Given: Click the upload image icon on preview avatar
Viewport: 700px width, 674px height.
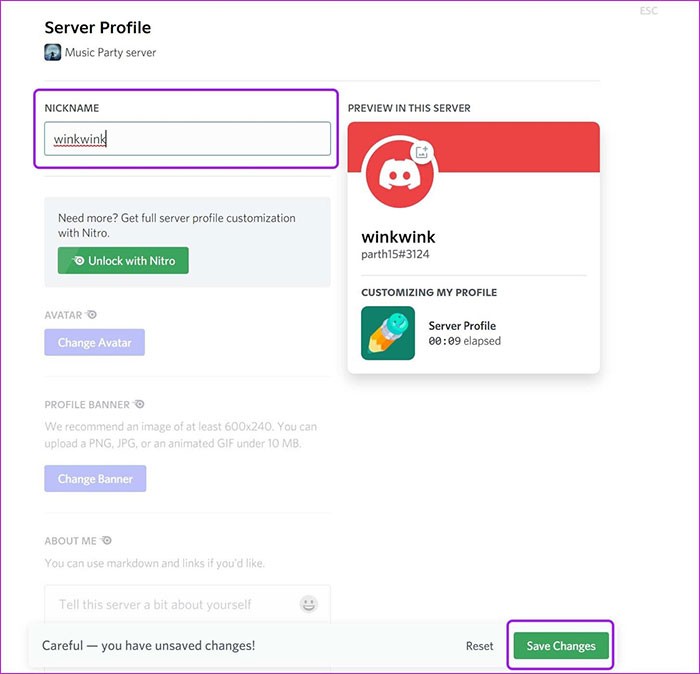Looking at the screenshot, I should tap(421, 153).
